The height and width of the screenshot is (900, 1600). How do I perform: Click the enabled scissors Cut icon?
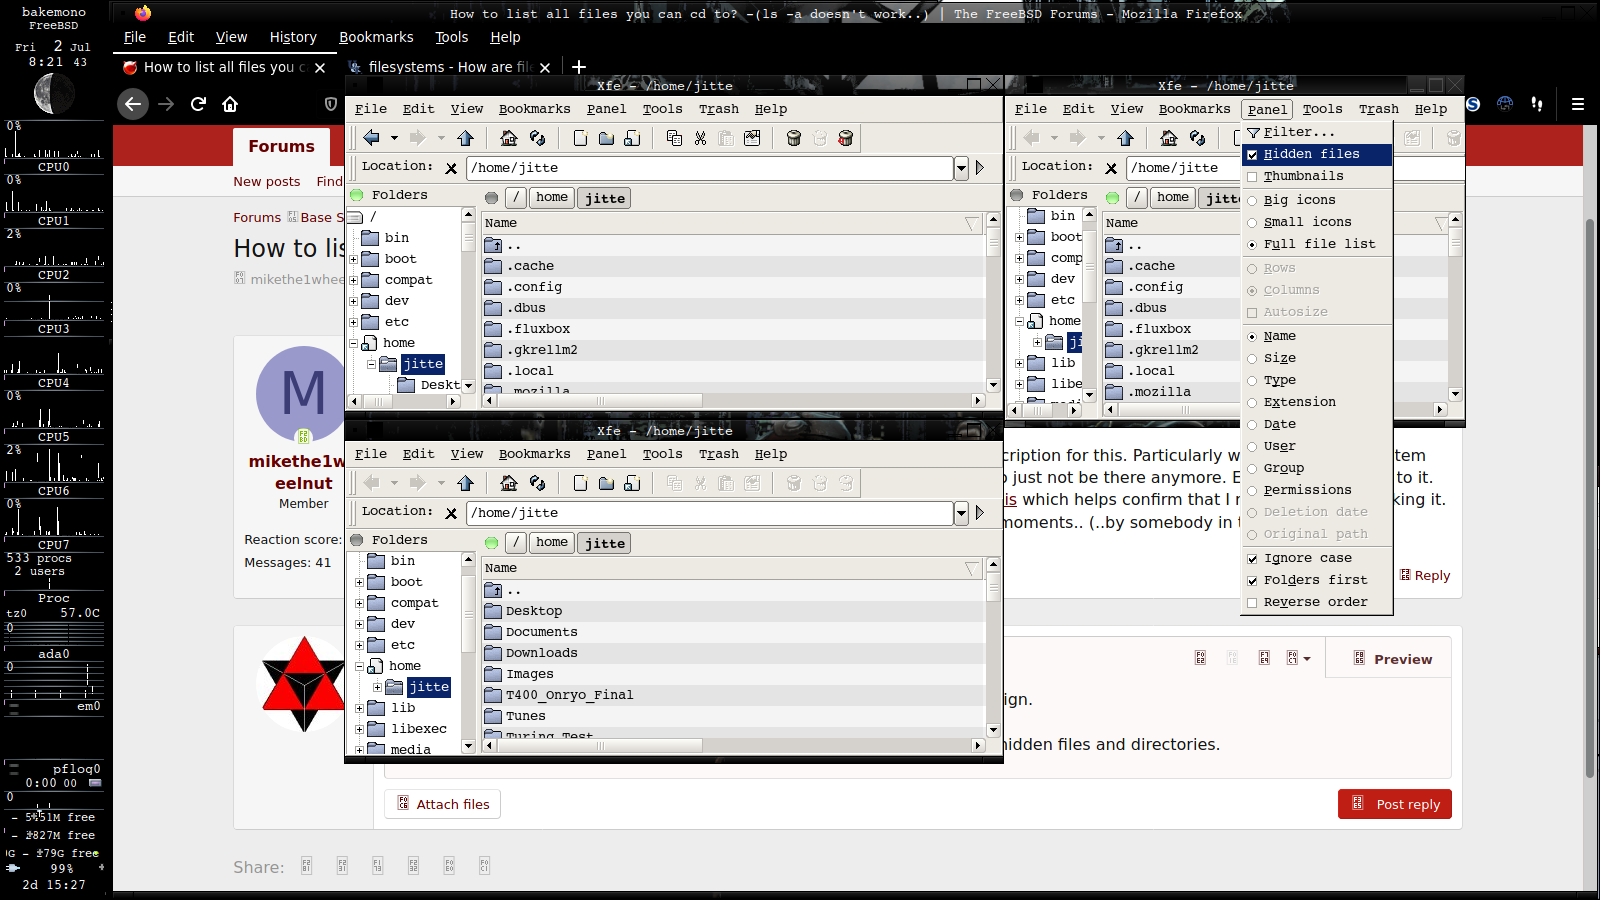pos(700,138)
